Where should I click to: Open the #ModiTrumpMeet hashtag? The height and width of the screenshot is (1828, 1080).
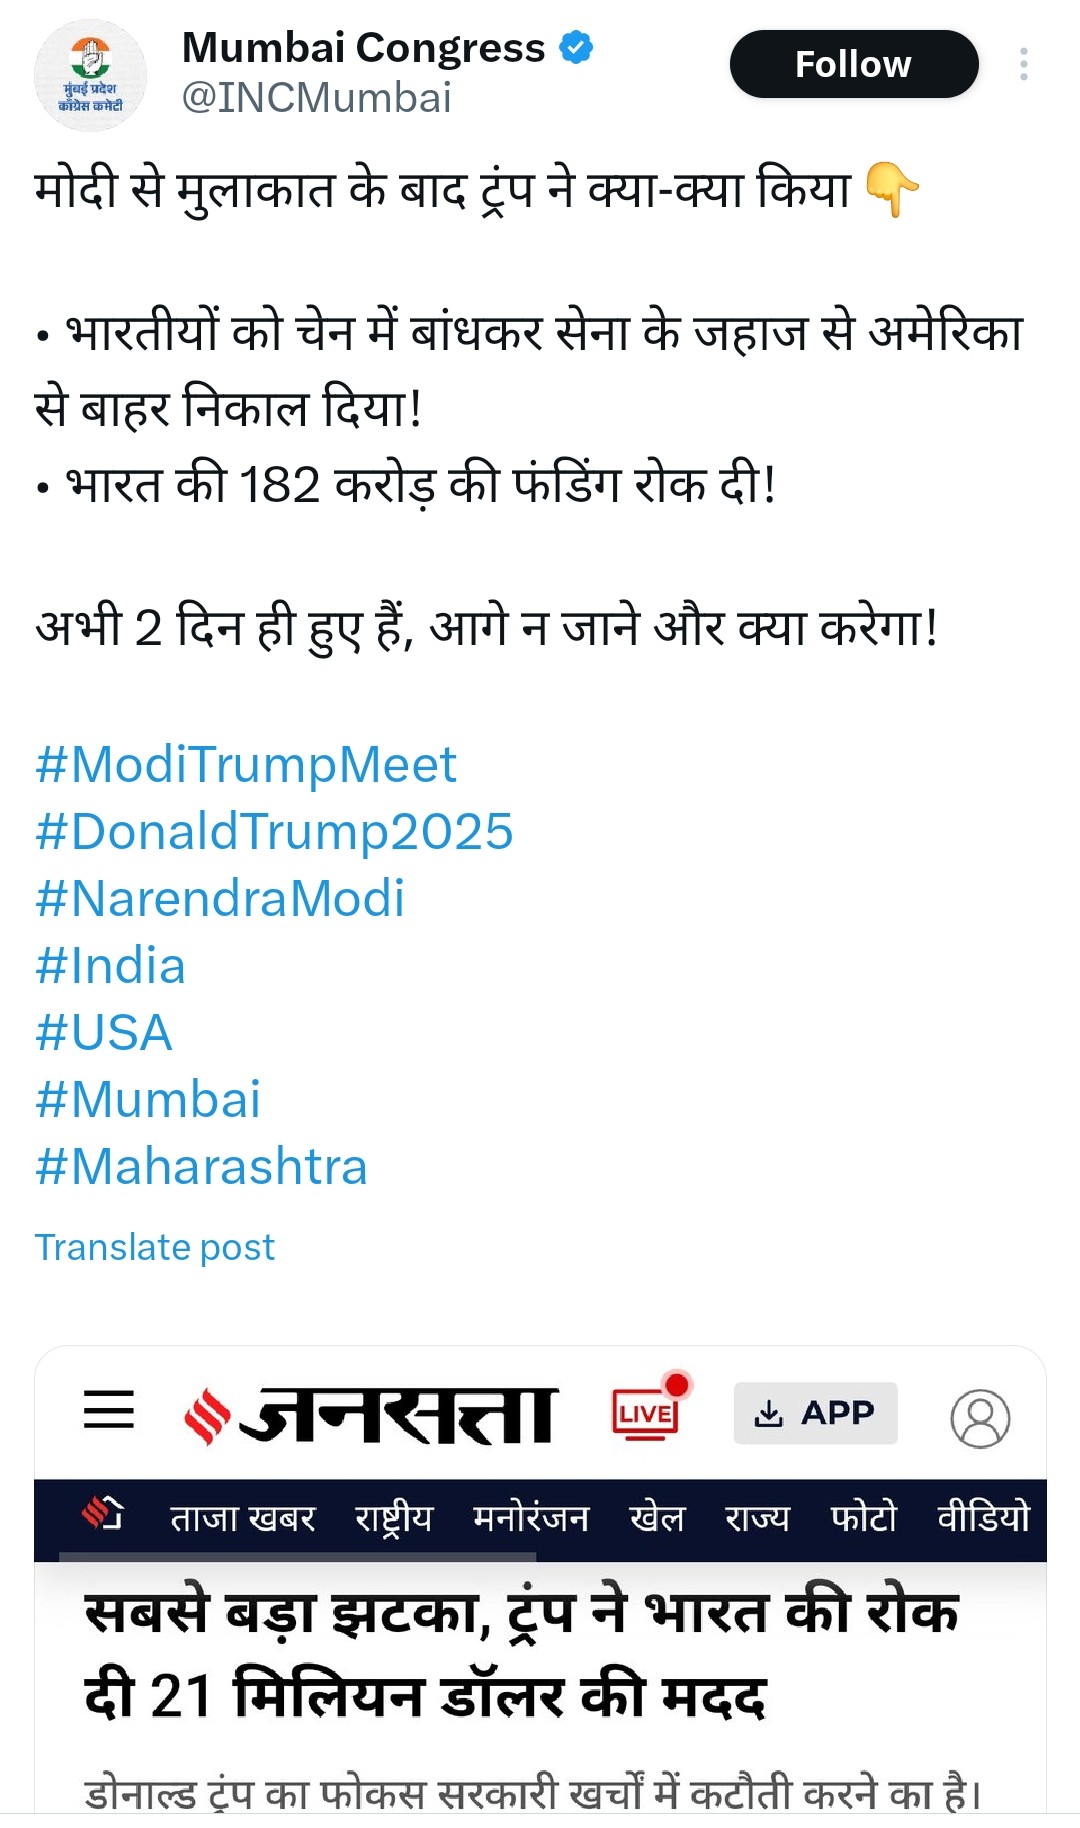[x=246, y=765]
